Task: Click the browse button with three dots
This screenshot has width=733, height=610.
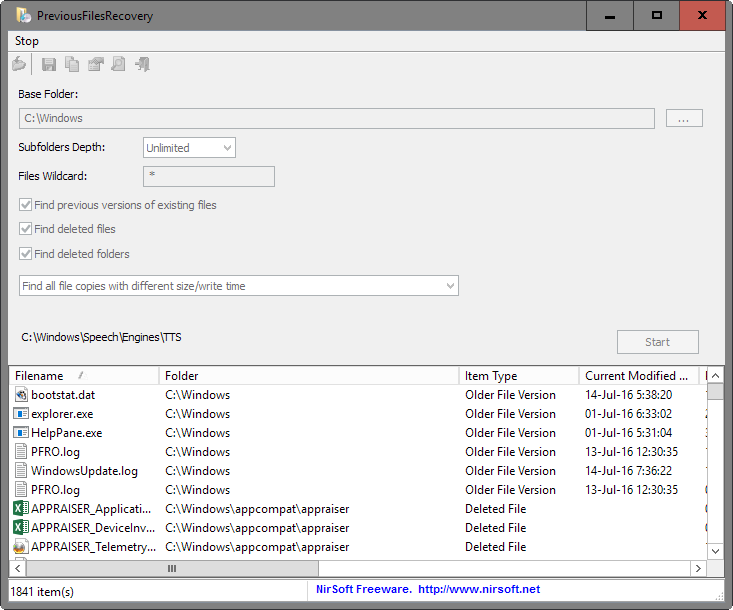Action: click(x=684, y=118)
